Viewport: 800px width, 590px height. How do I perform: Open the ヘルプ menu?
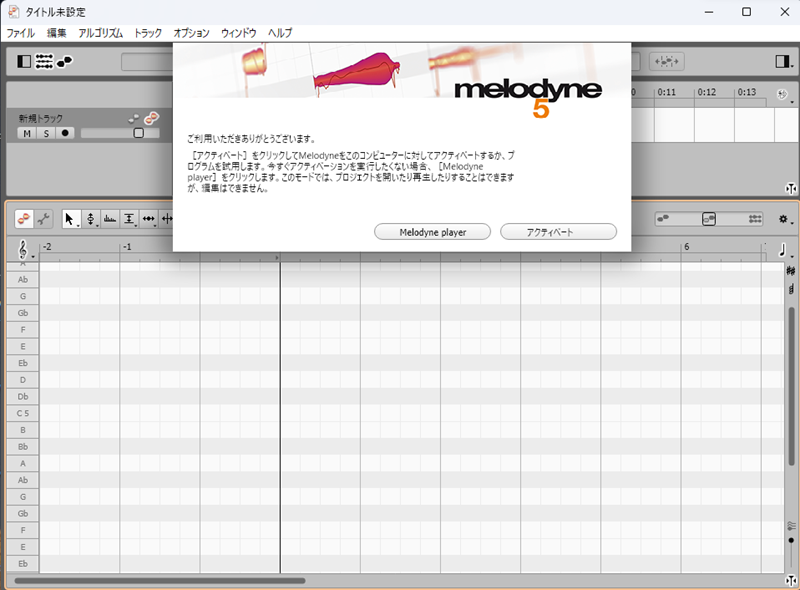tap(280, 33)
